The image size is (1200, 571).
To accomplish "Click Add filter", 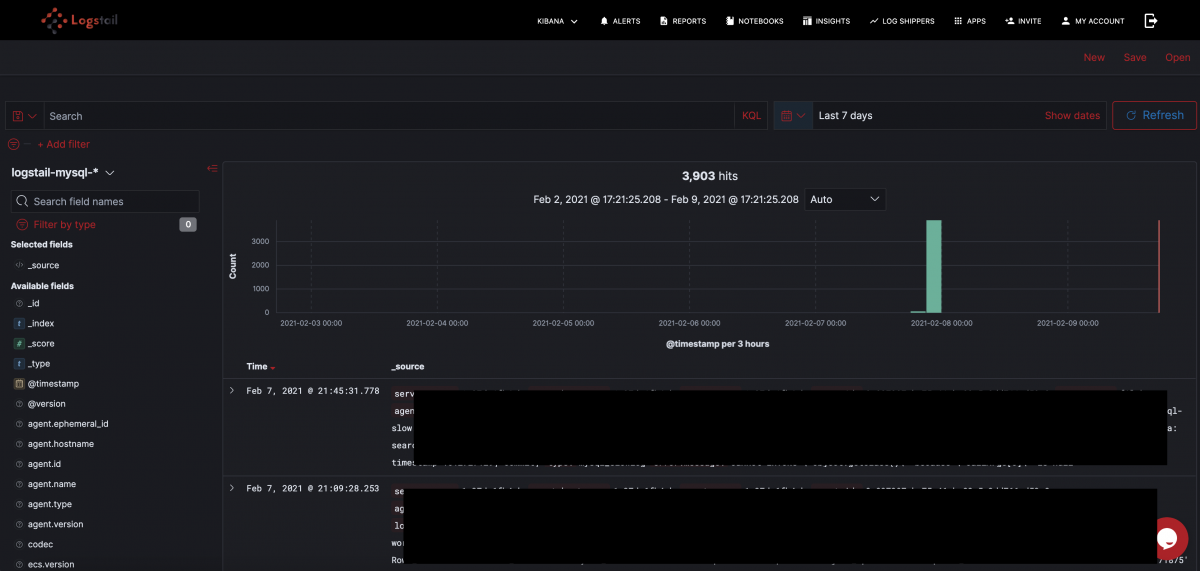I will click(63, 145).
